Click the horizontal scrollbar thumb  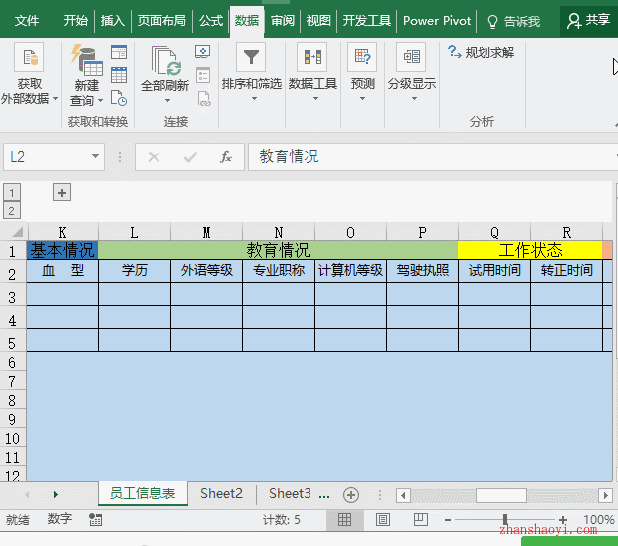click(x=501, y=495)
